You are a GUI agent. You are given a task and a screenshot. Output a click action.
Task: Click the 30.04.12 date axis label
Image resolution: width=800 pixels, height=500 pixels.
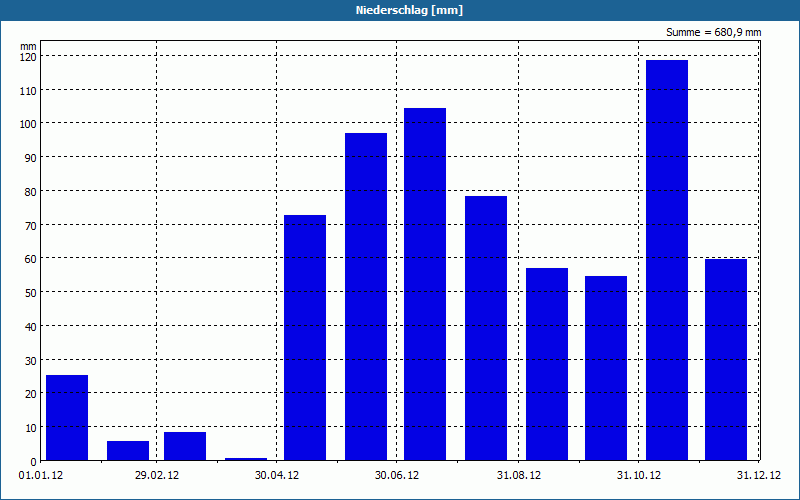(277, 476)
